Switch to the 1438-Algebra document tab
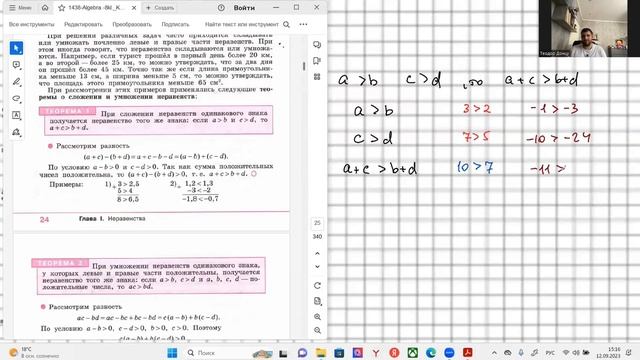The height and width of the screenshot is (360, 640). click(97, 8)
